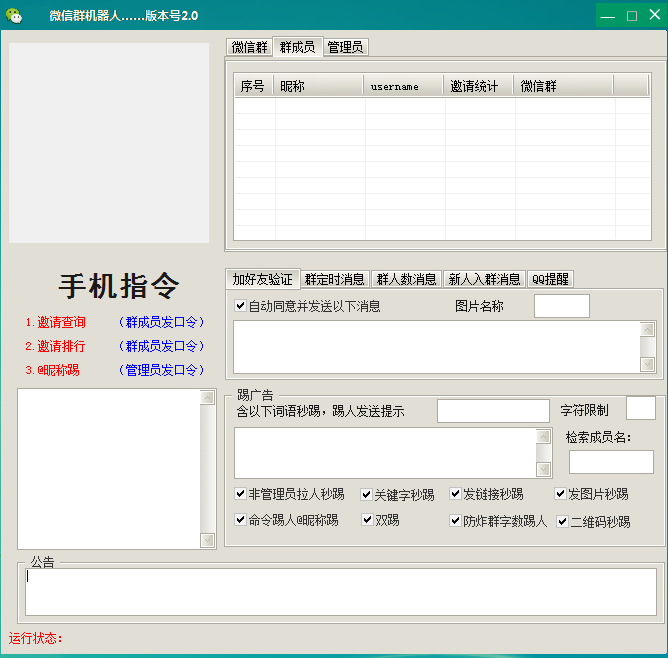Click the WeChat app icon in title bar
668x658 pixels.
[14, 16]
